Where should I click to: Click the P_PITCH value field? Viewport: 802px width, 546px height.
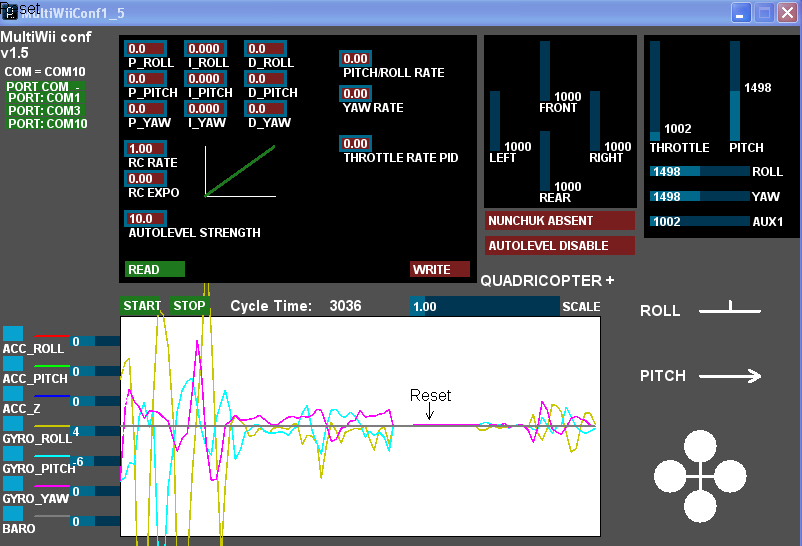tap(145, 79)
